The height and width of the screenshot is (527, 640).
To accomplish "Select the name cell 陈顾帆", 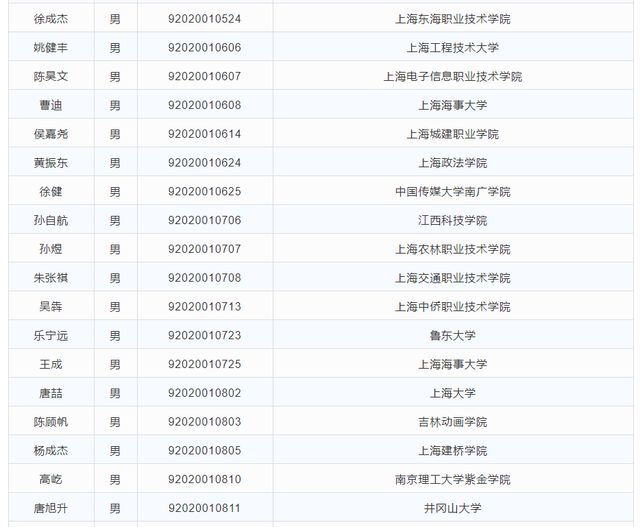I will point(51,422).
